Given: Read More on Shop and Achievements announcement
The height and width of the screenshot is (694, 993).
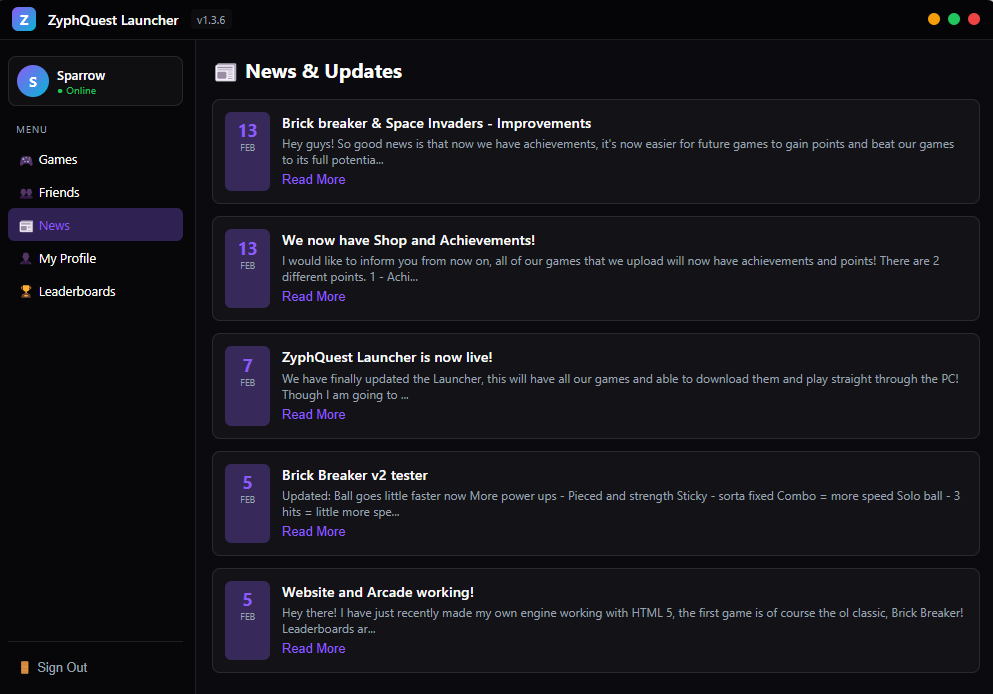Looking at the screenshot, I should [313, 296].
